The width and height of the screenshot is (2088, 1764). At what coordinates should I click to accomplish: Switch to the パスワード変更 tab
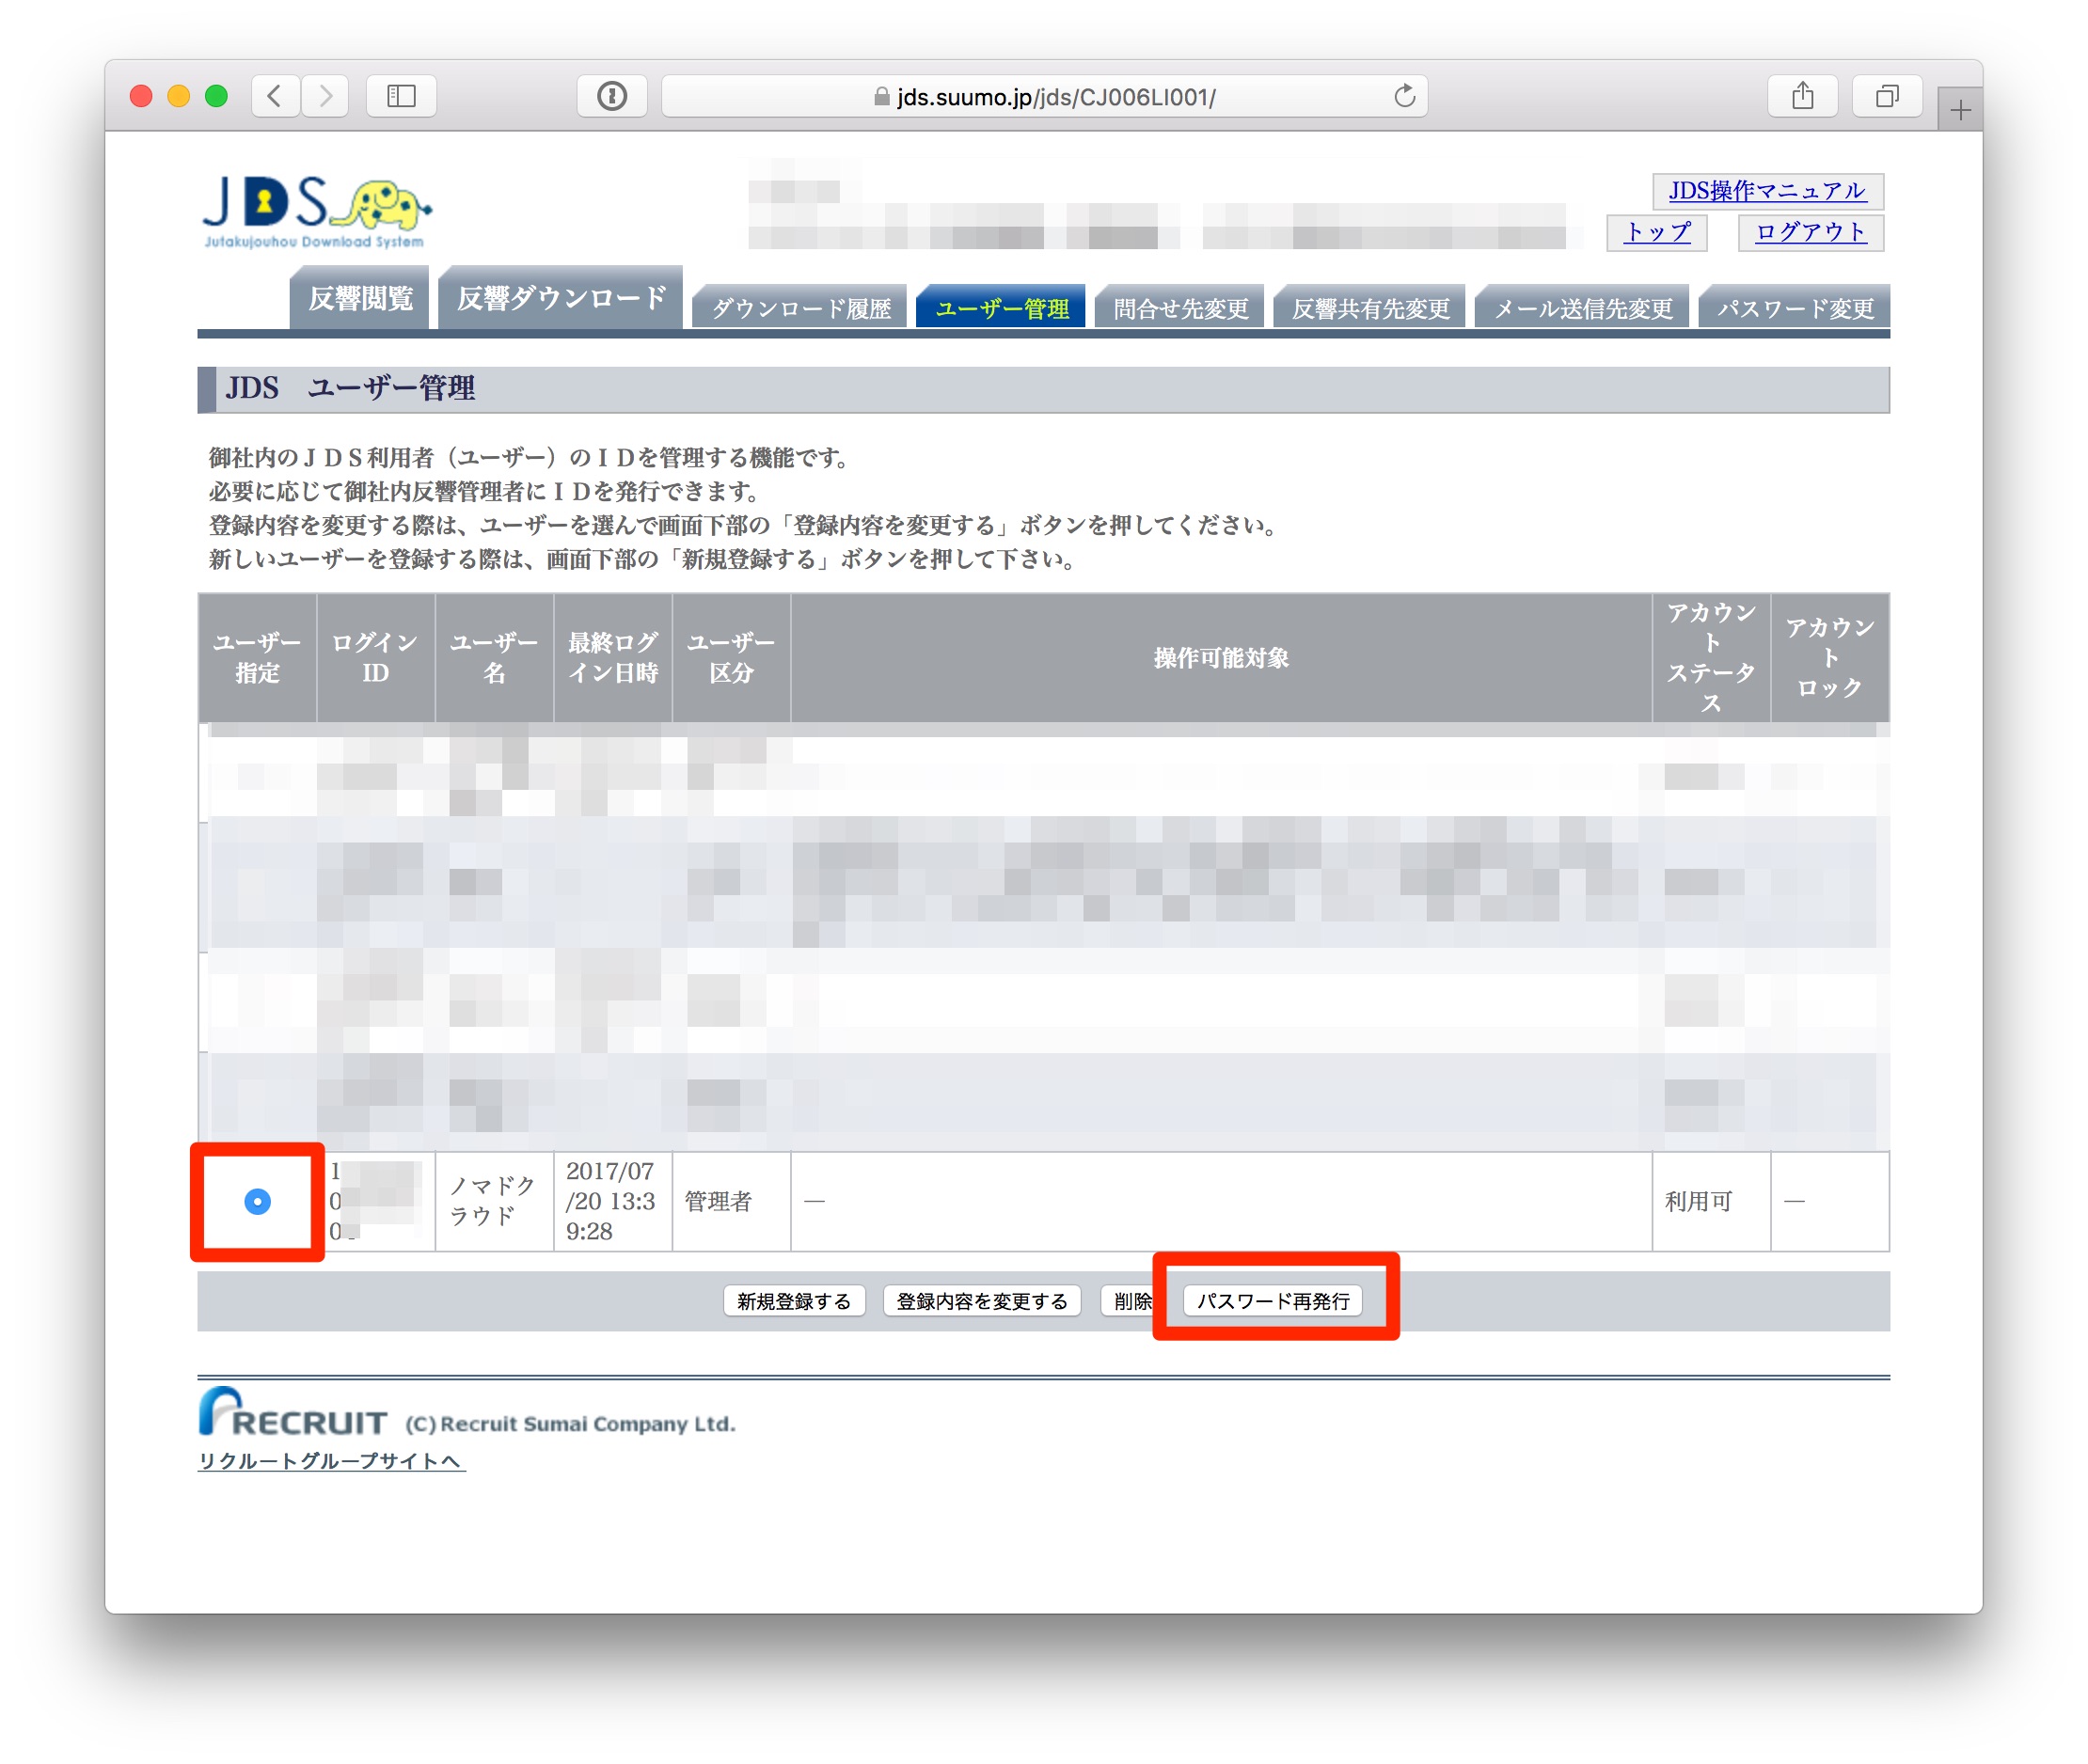point(1795,308)
